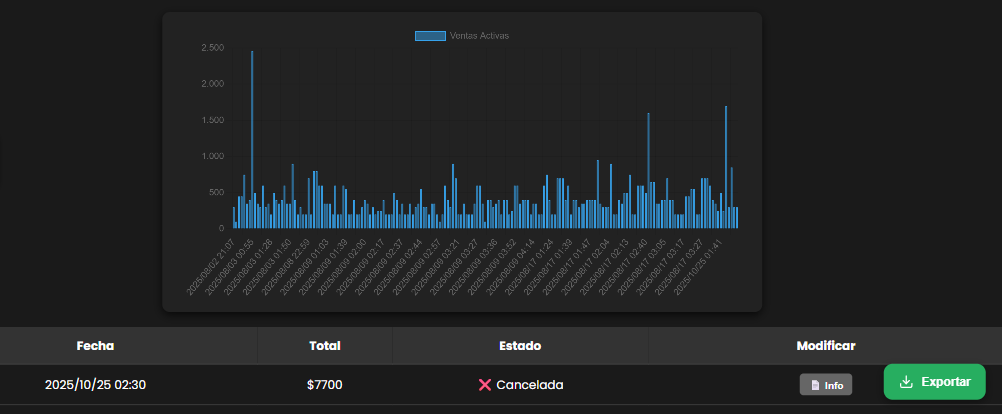Click the Modificar column header
The width and height of the screenshot is (1002, 414).
(x=825, y=346)
